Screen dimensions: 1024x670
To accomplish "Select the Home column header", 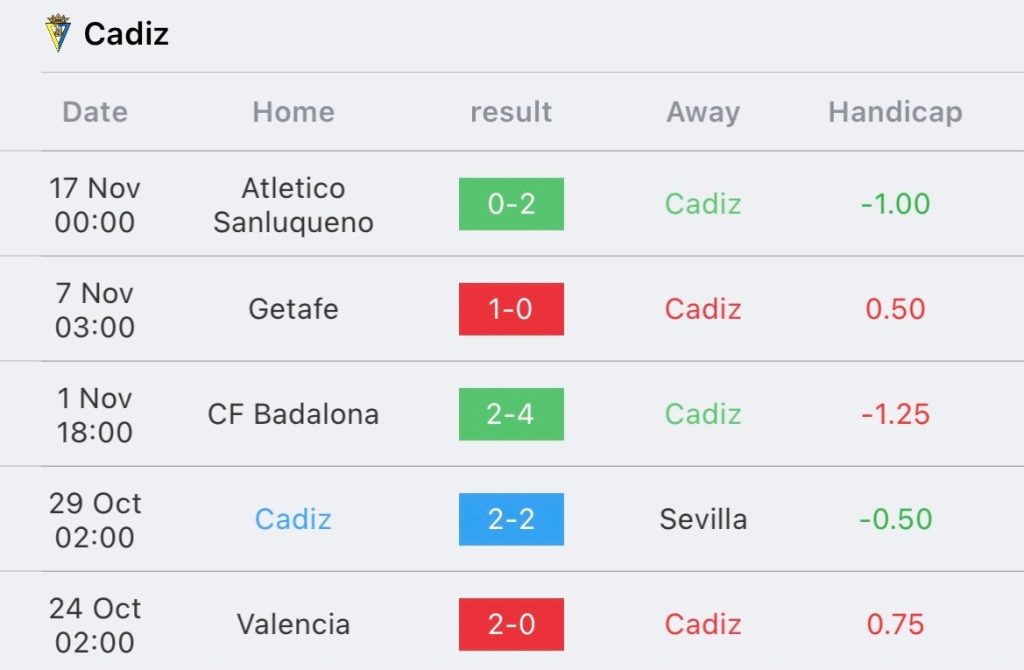I will click(x=293, y=112).
